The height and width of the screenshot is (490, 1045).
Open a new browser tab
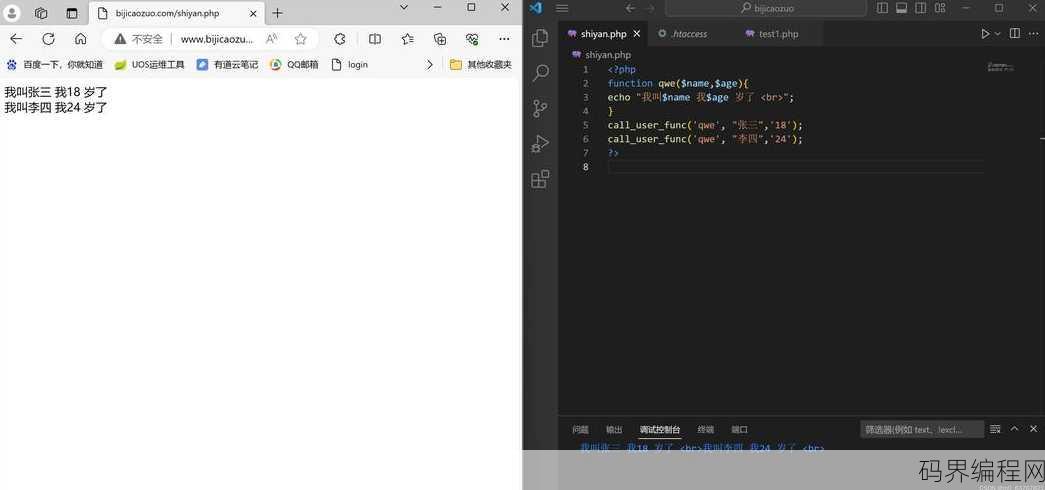(x=277, y=13)
